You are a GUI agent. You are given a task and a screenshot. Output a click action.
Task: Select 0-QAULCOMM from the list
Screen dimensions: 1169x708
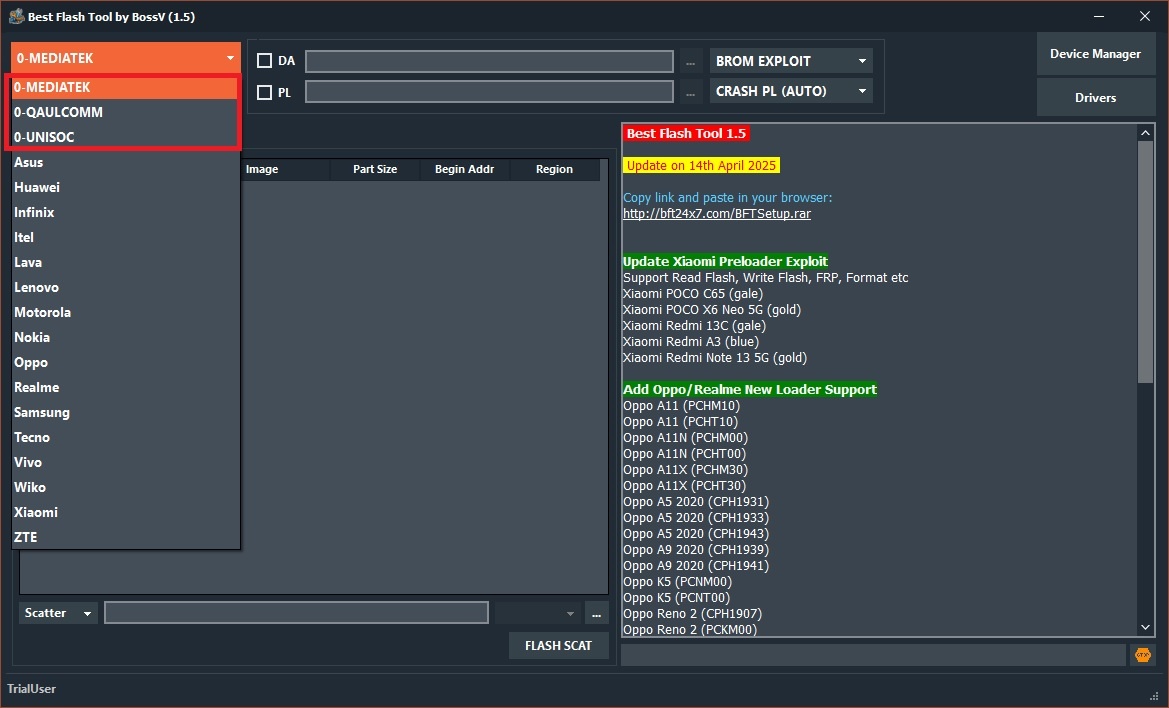point(125,112)
